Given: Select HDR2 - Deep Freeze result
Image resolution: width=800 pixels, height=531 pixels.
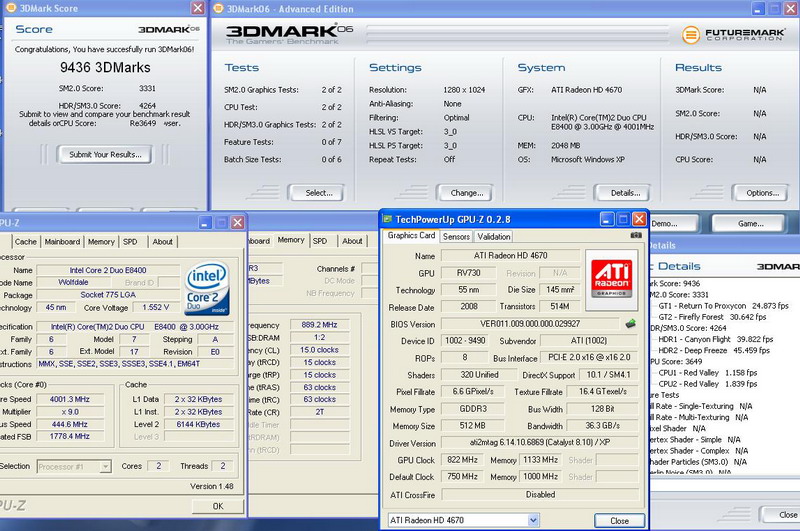Looking at the screenshot, I should [714, 350].
